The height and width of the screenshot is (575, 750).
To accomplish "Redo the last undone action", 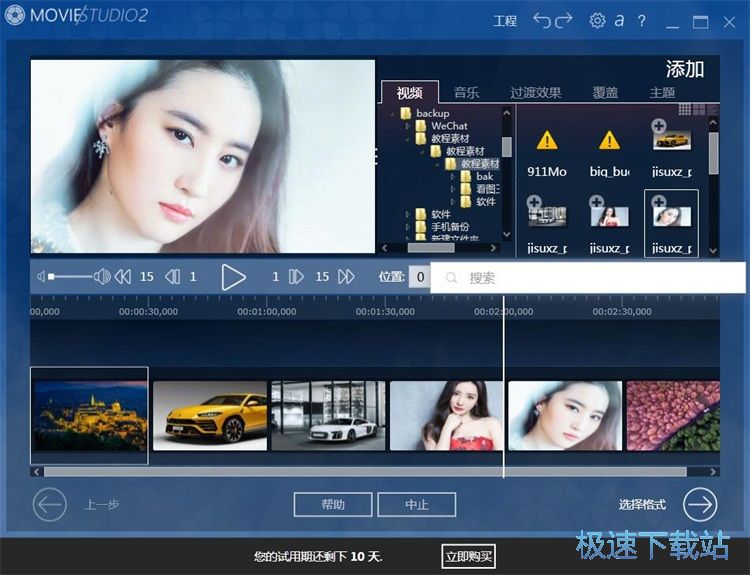I will [563, 21].
